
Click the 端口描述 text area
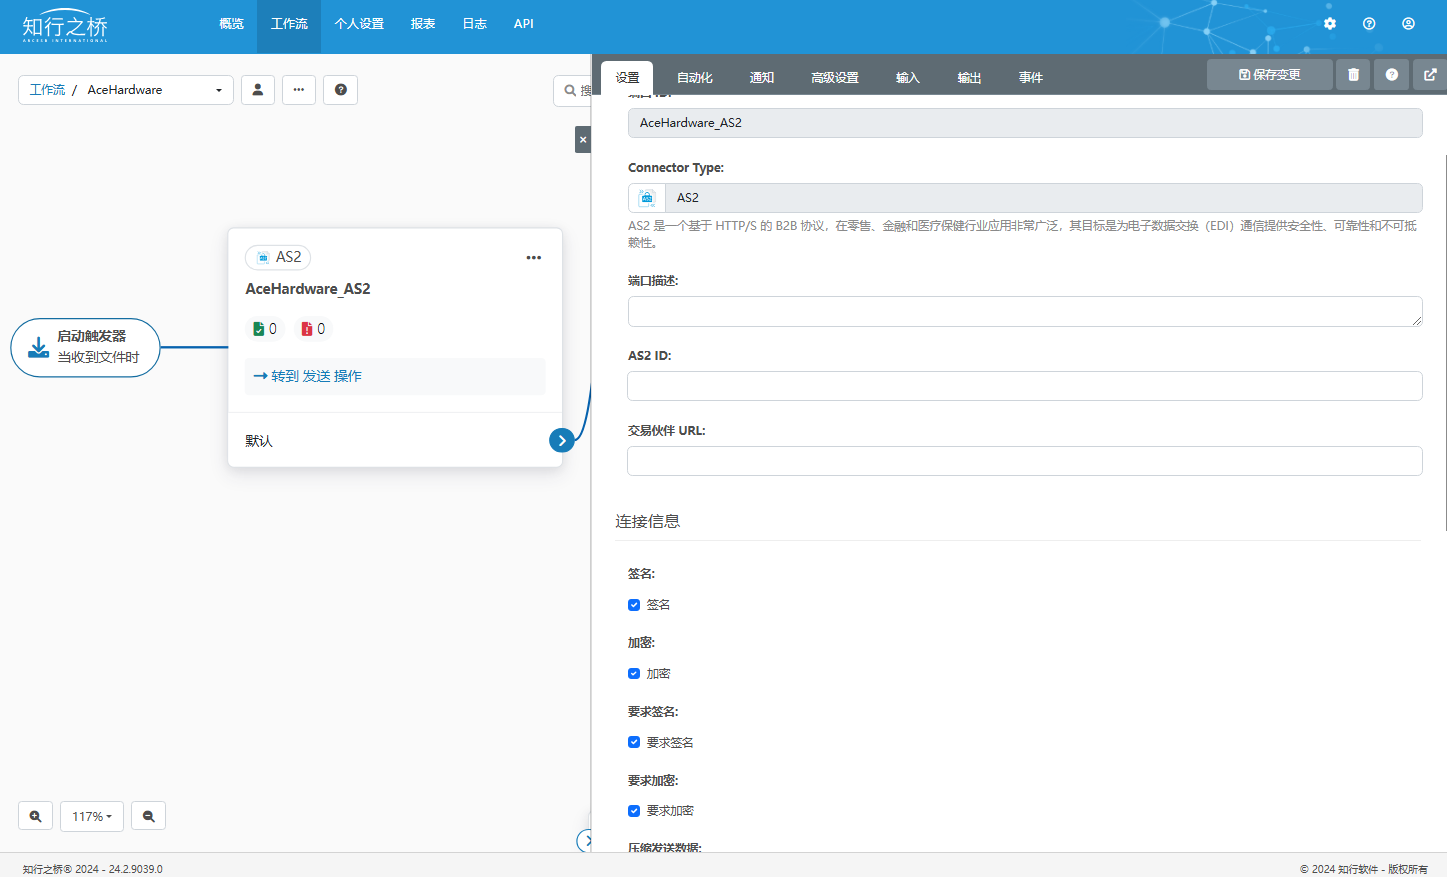(1025, 311)
